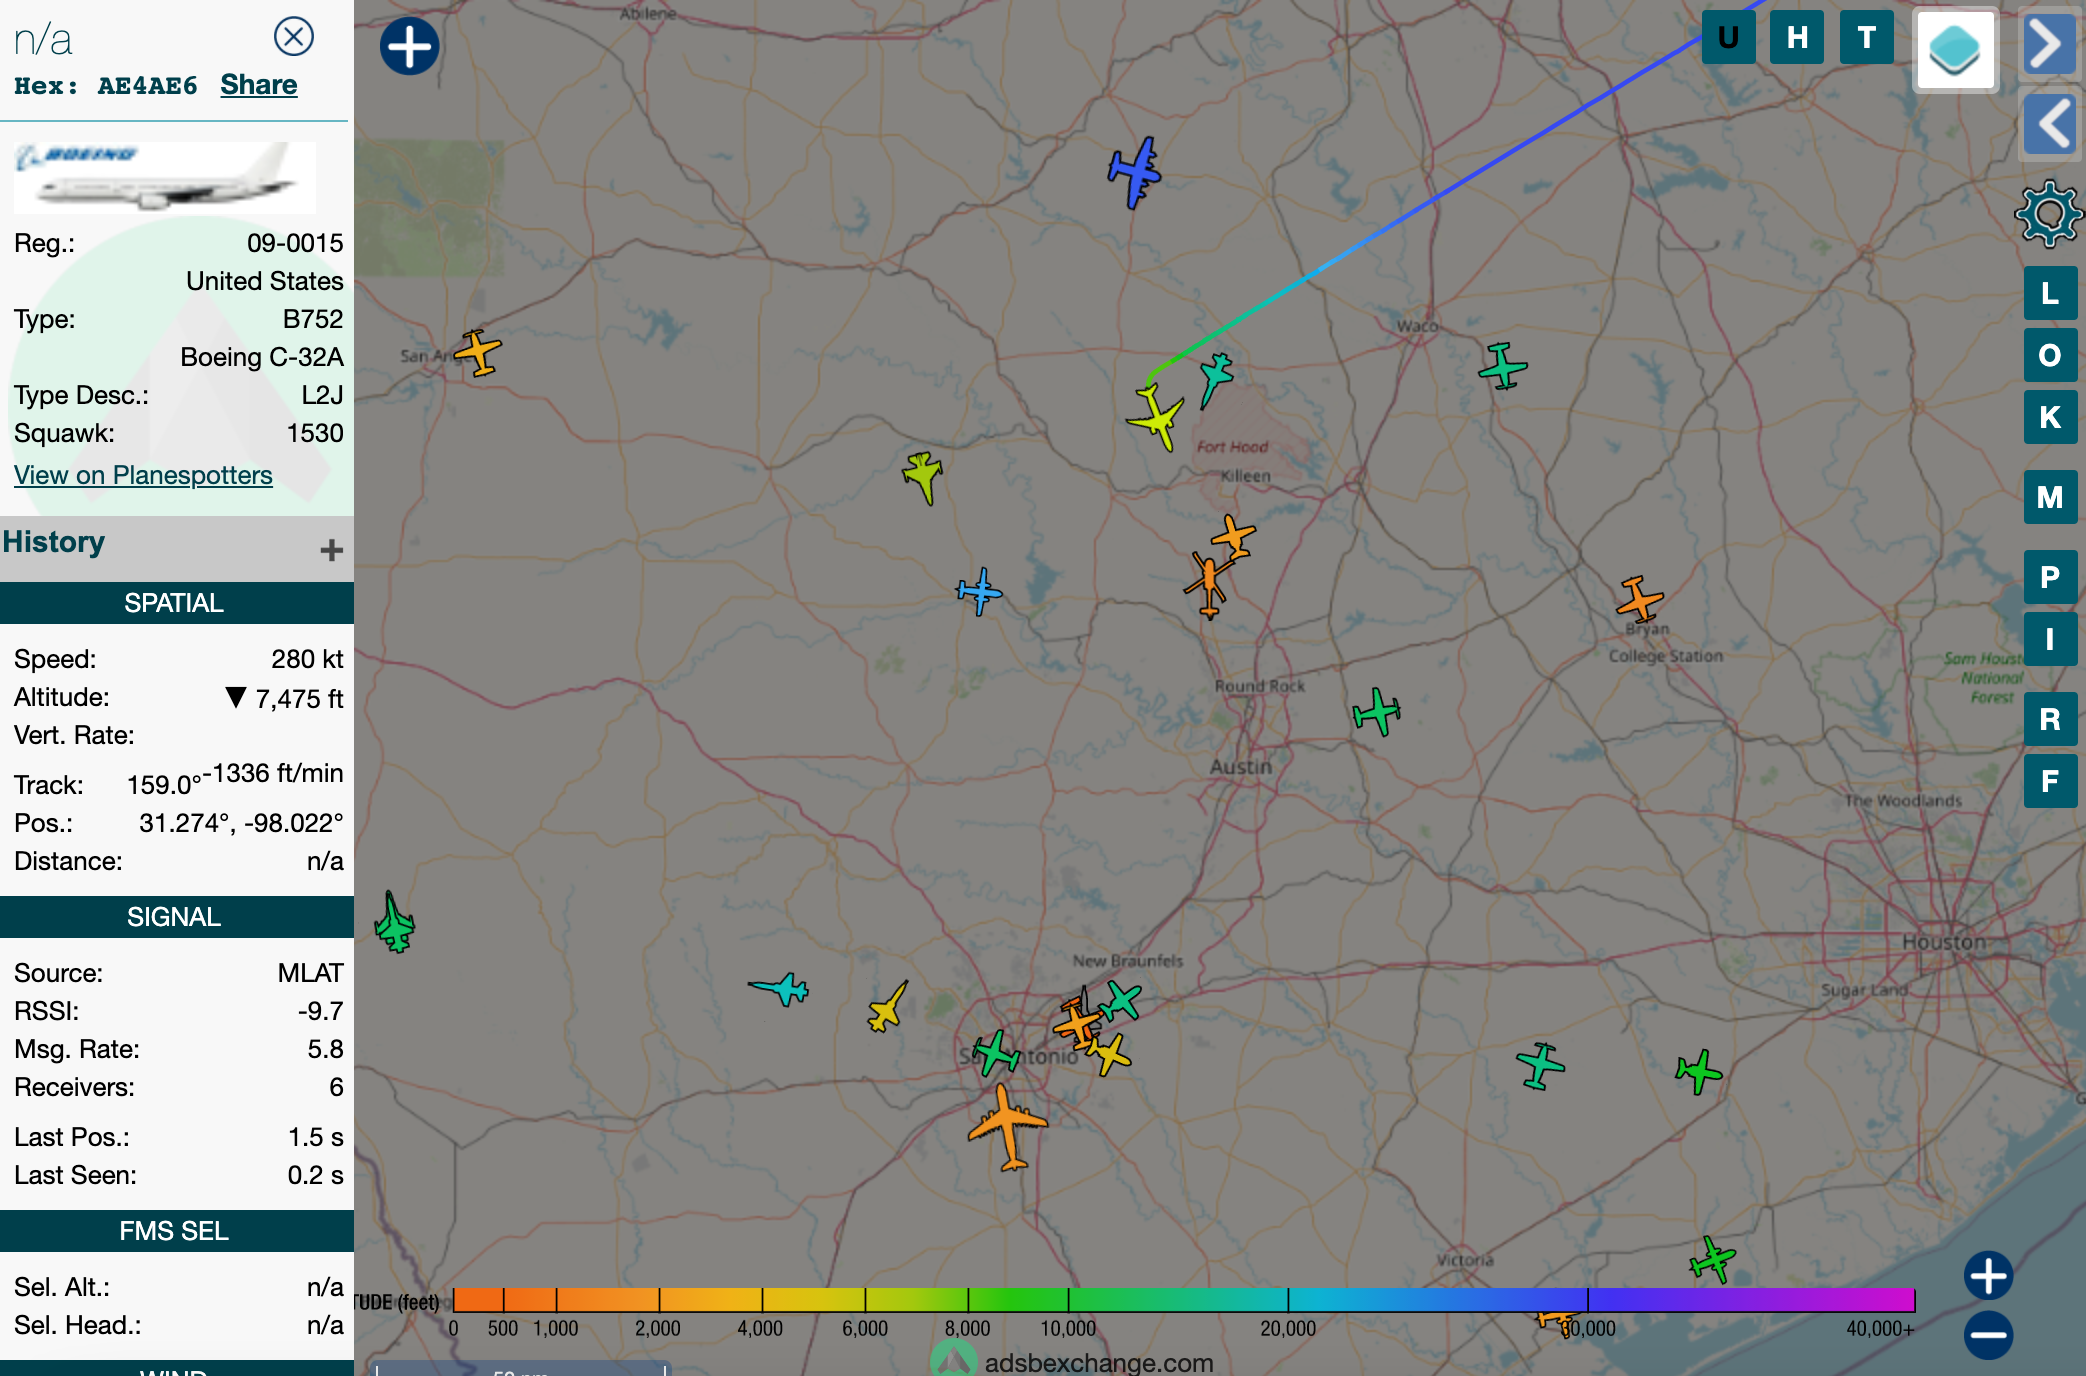Toggle the R button
2086x1376 pixels.
2050,719
